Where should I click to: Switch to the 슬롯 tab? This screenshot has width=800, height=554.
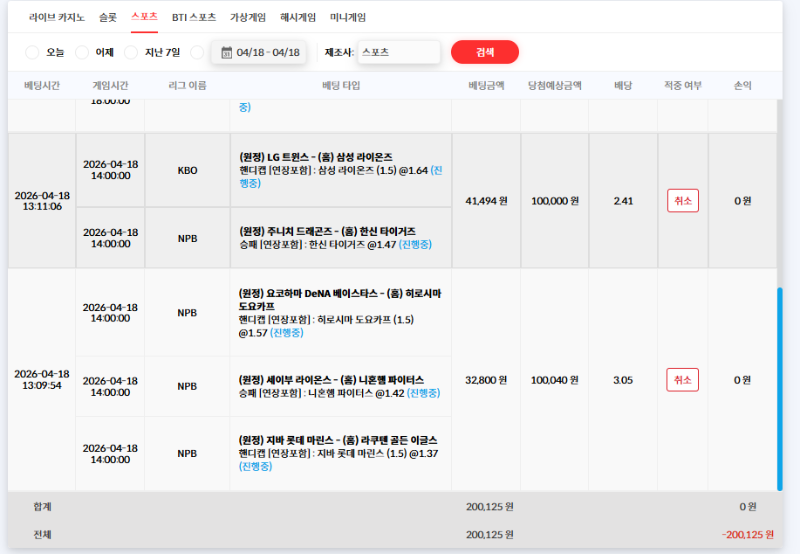point(108,17)
